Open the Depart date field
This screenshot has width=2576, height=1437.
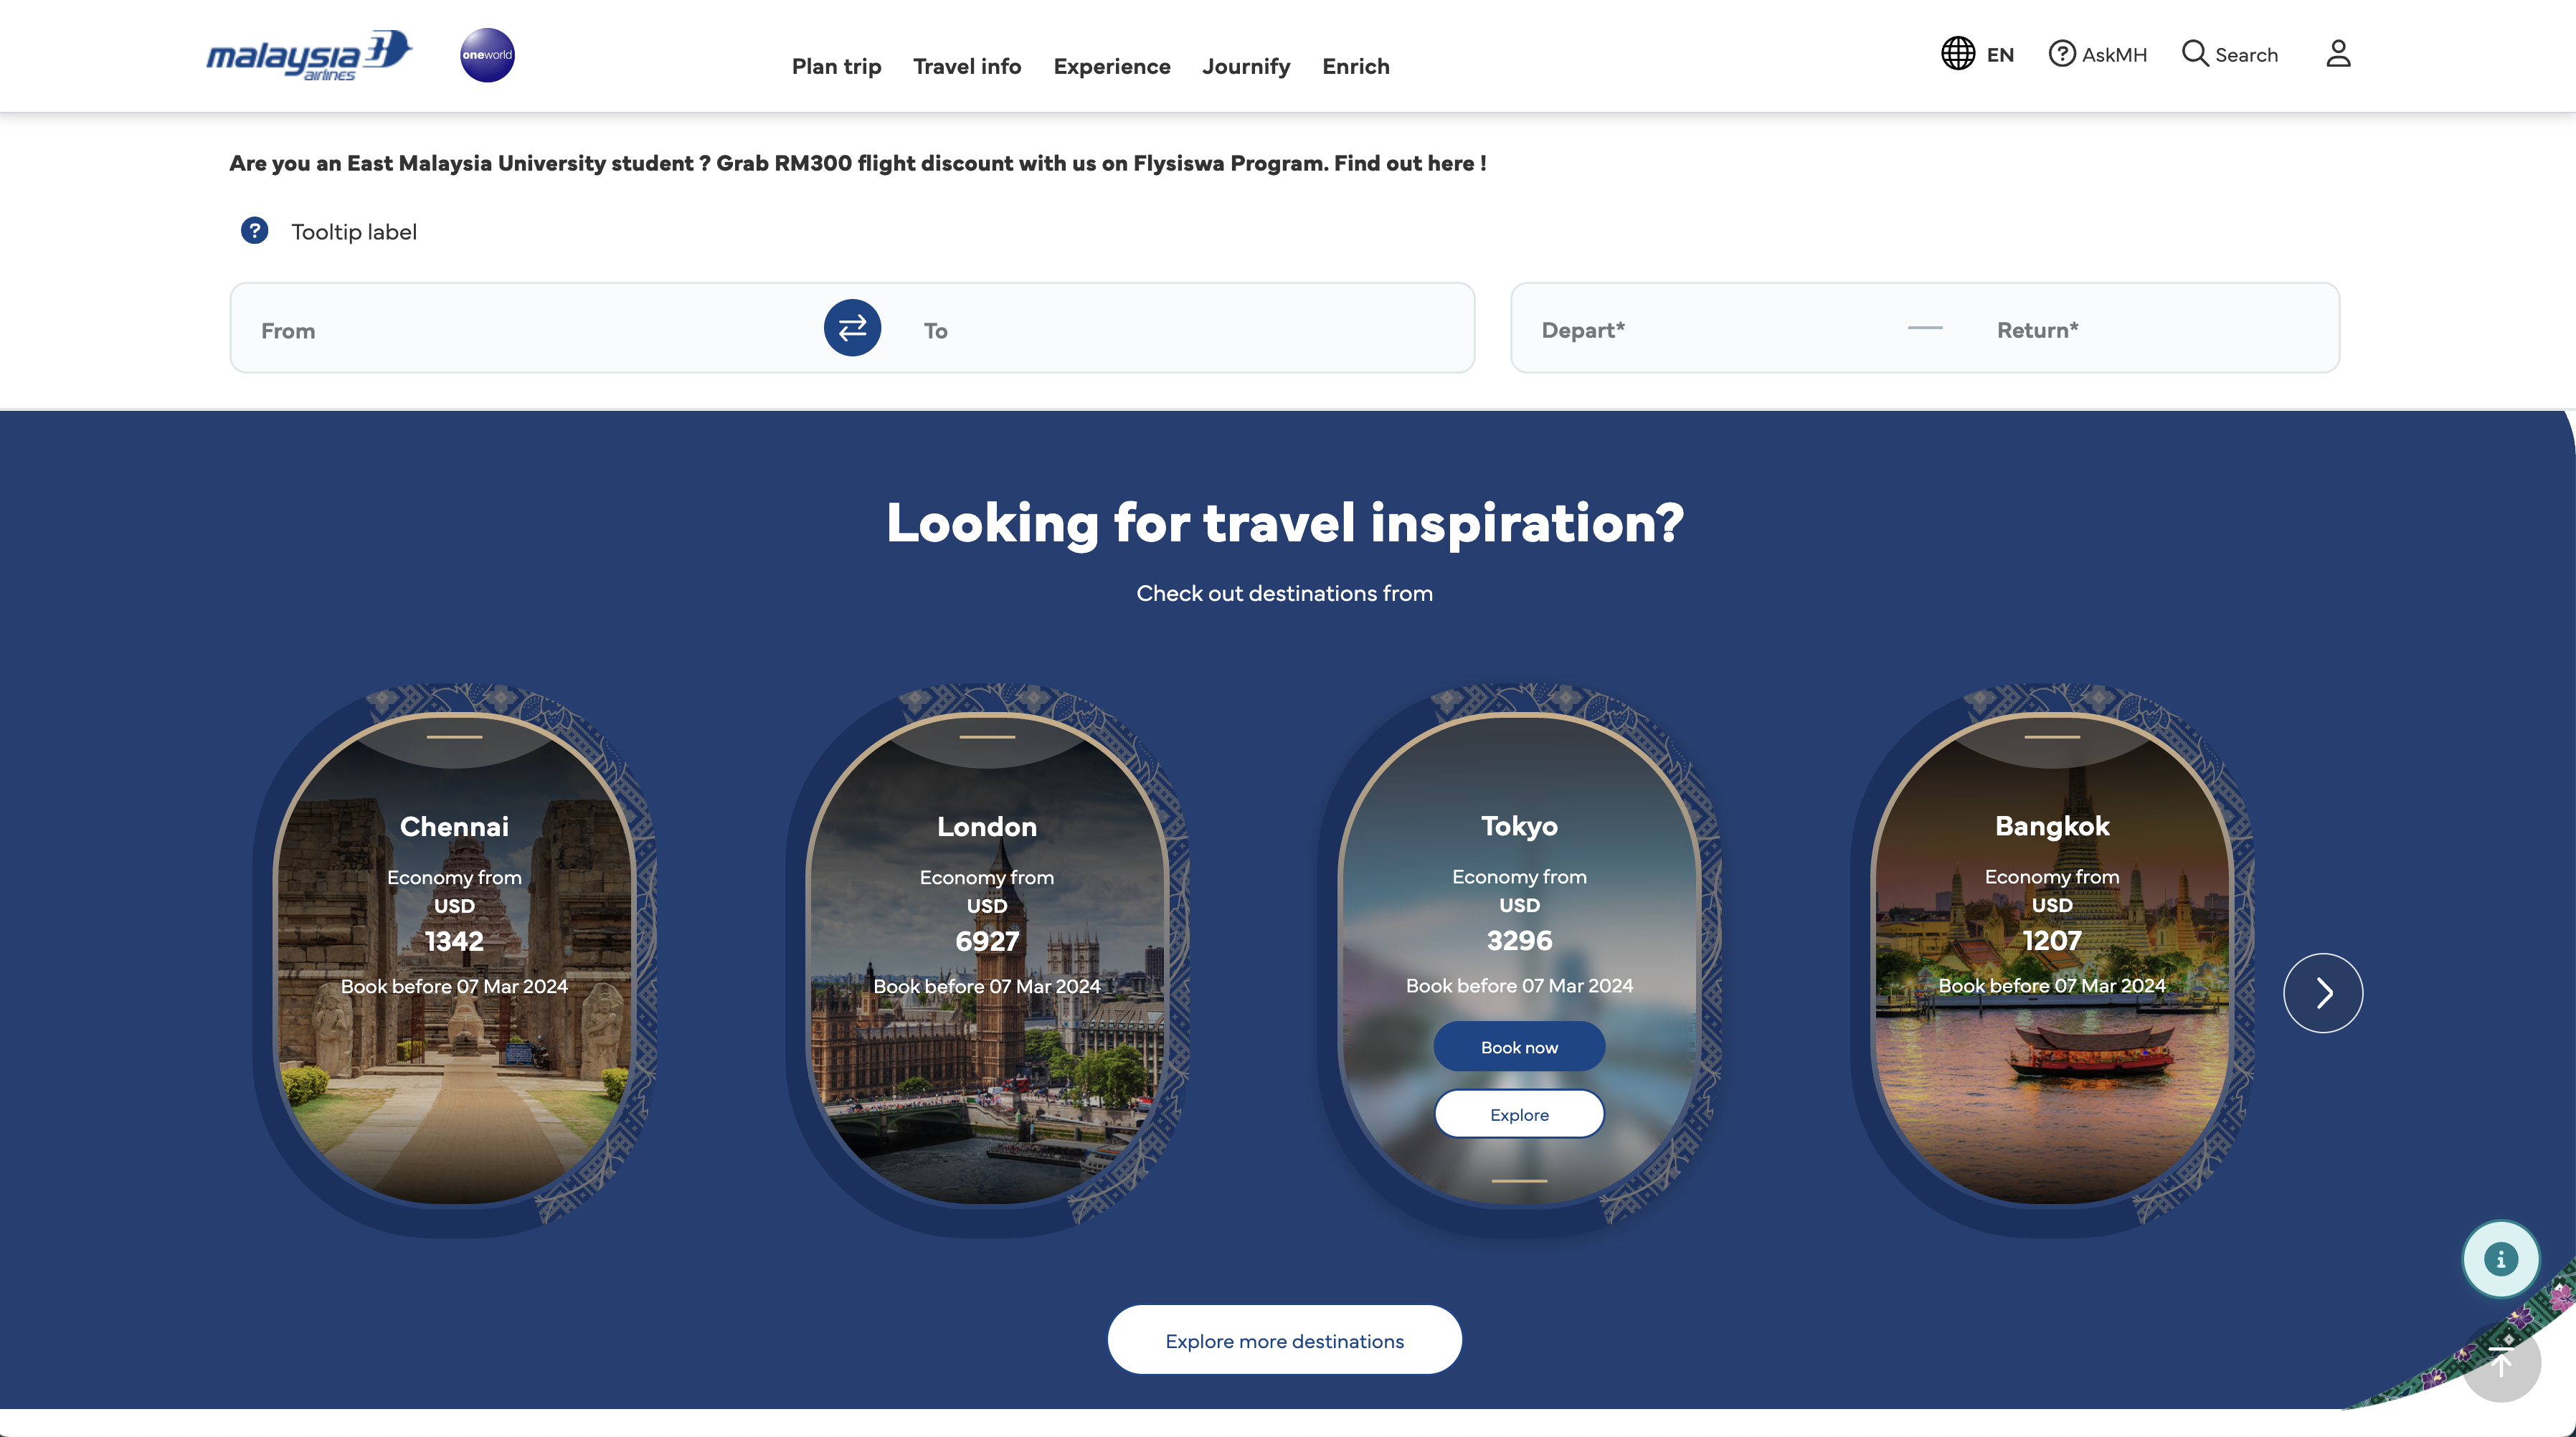[1708, 329]
